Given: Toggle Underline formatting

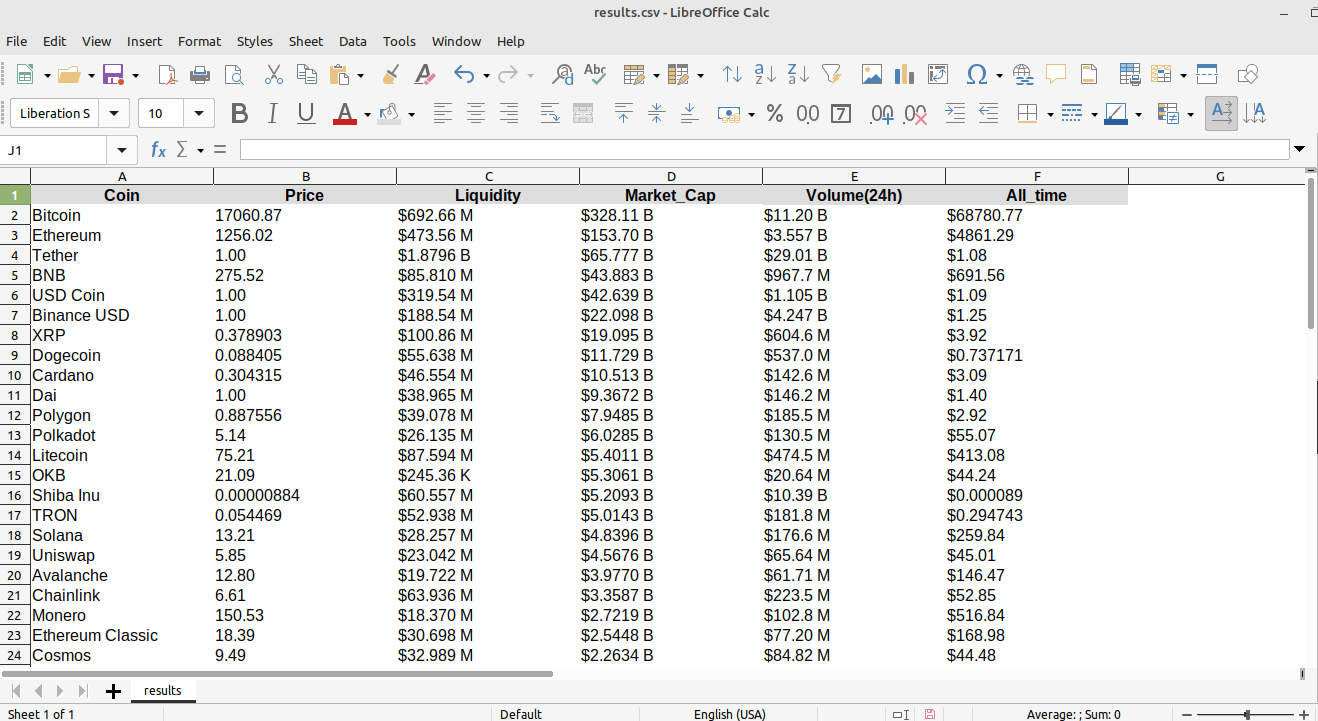Looking at the screenshot, I should pos(306,113).
